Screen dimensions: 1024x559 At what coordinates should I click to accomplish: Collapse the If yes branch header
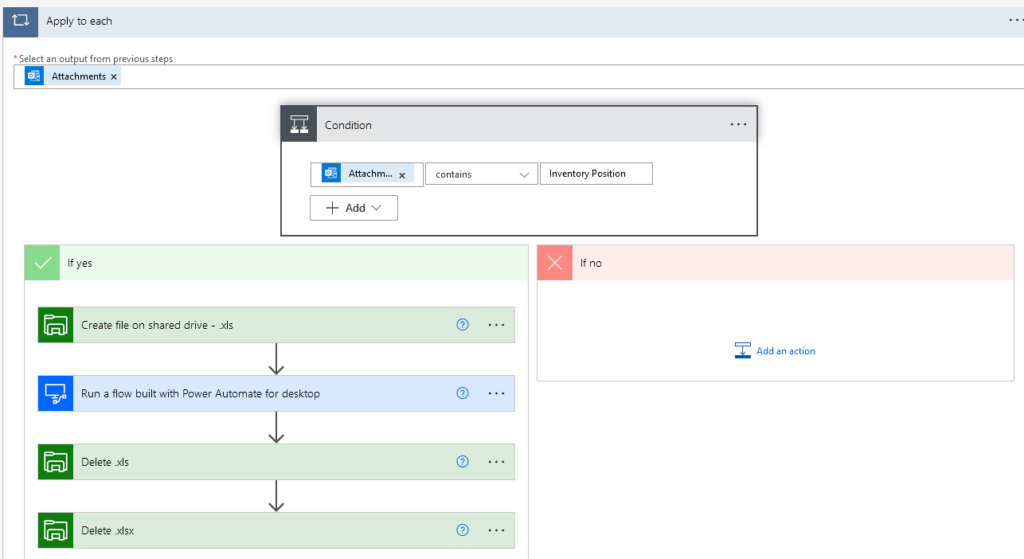tap(276, 263)
